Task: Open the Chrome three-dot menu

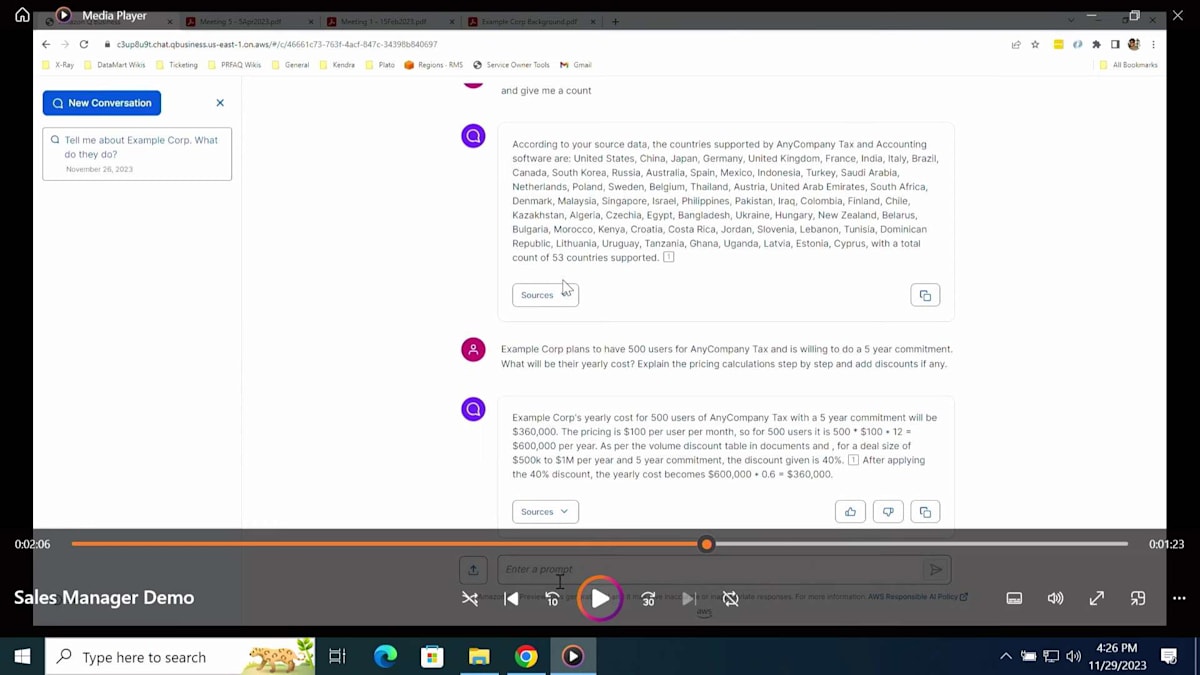Action: point(1153,44)
